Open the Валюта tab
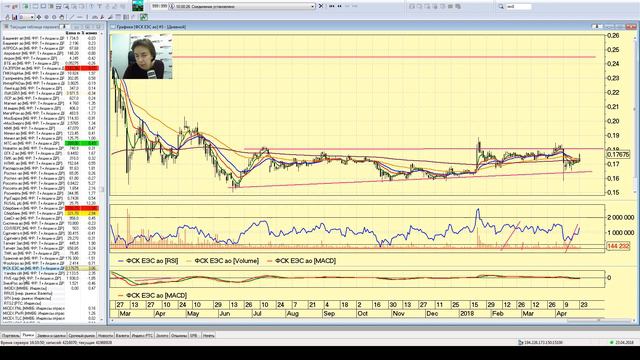 (122, 336)
